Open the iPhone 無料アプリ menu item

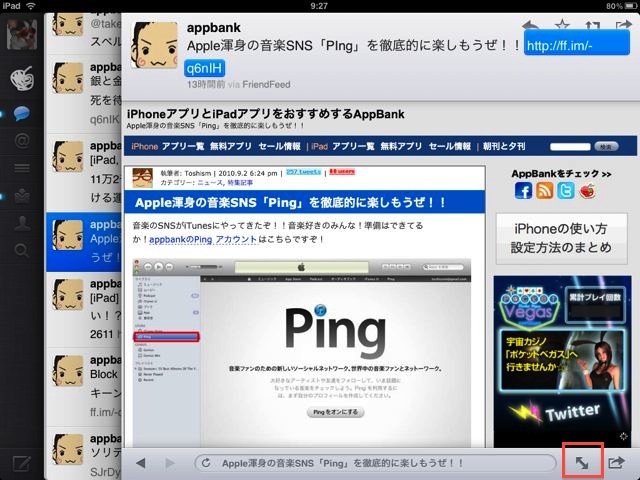coord(231,146)
